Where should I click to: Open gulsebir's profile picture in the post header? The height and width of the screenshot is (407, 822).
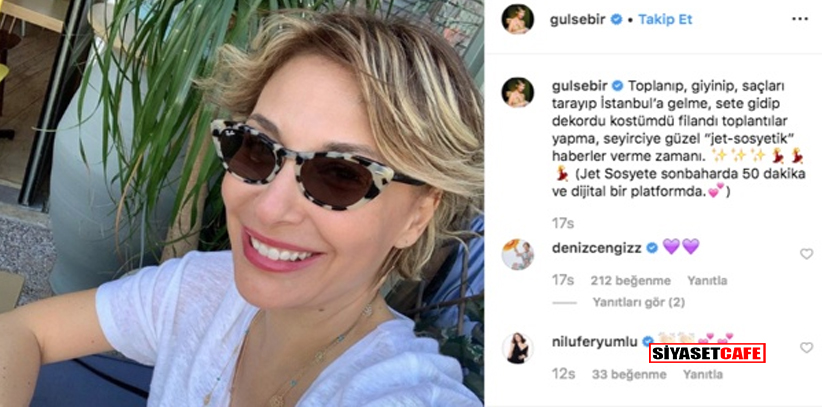(517, 19)
